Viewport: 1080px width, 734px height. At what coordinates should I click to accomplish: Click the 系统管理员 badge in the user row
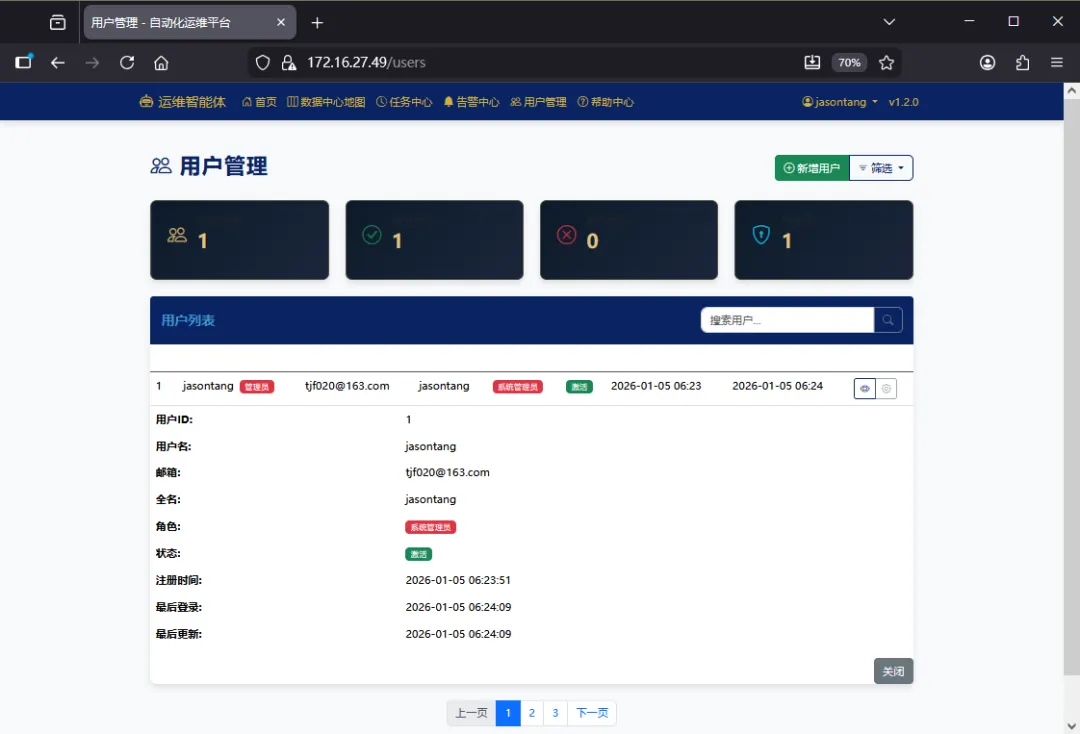[517, 387]
